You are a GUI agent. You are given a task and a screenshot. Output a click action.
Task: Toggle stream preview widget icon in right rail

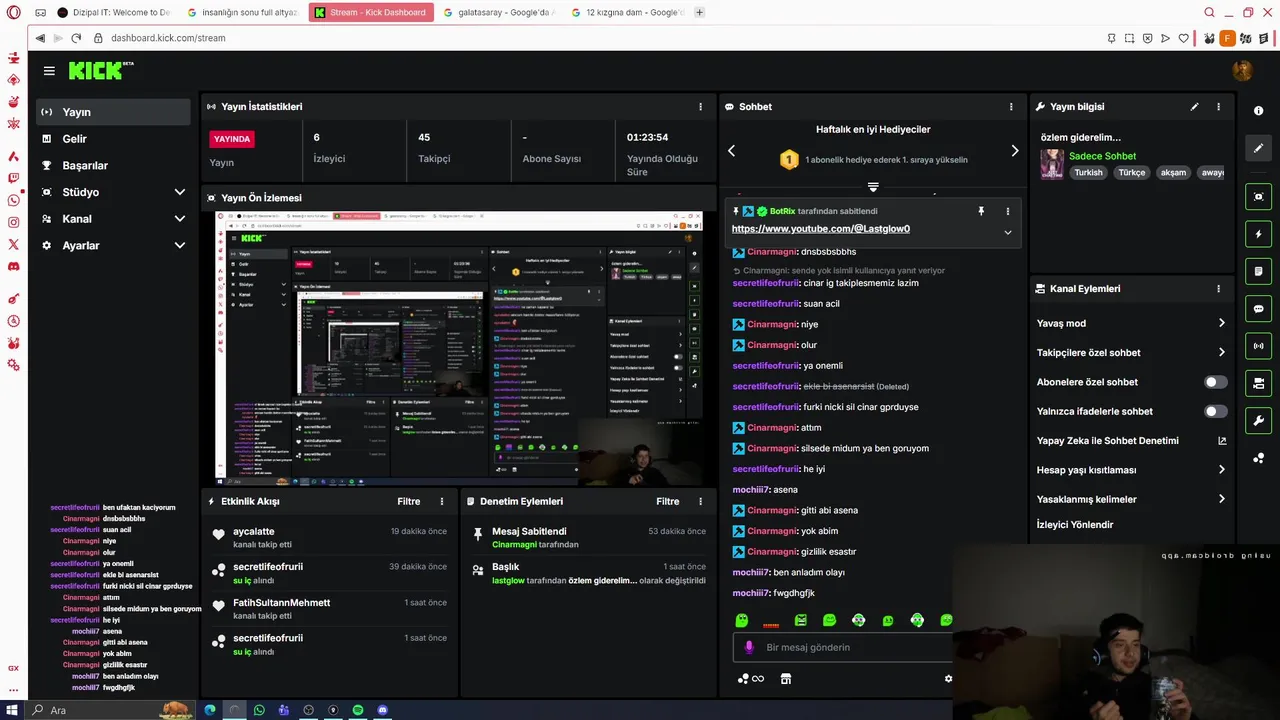(1258, 197)
